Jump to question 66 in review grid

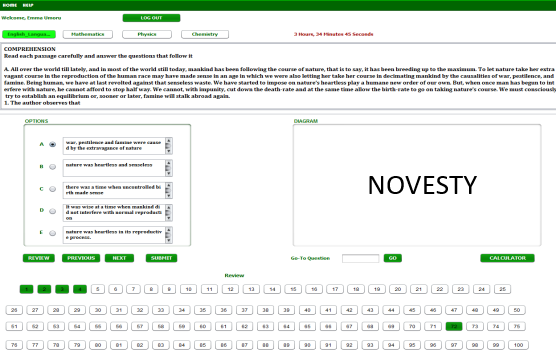[328, 327]
